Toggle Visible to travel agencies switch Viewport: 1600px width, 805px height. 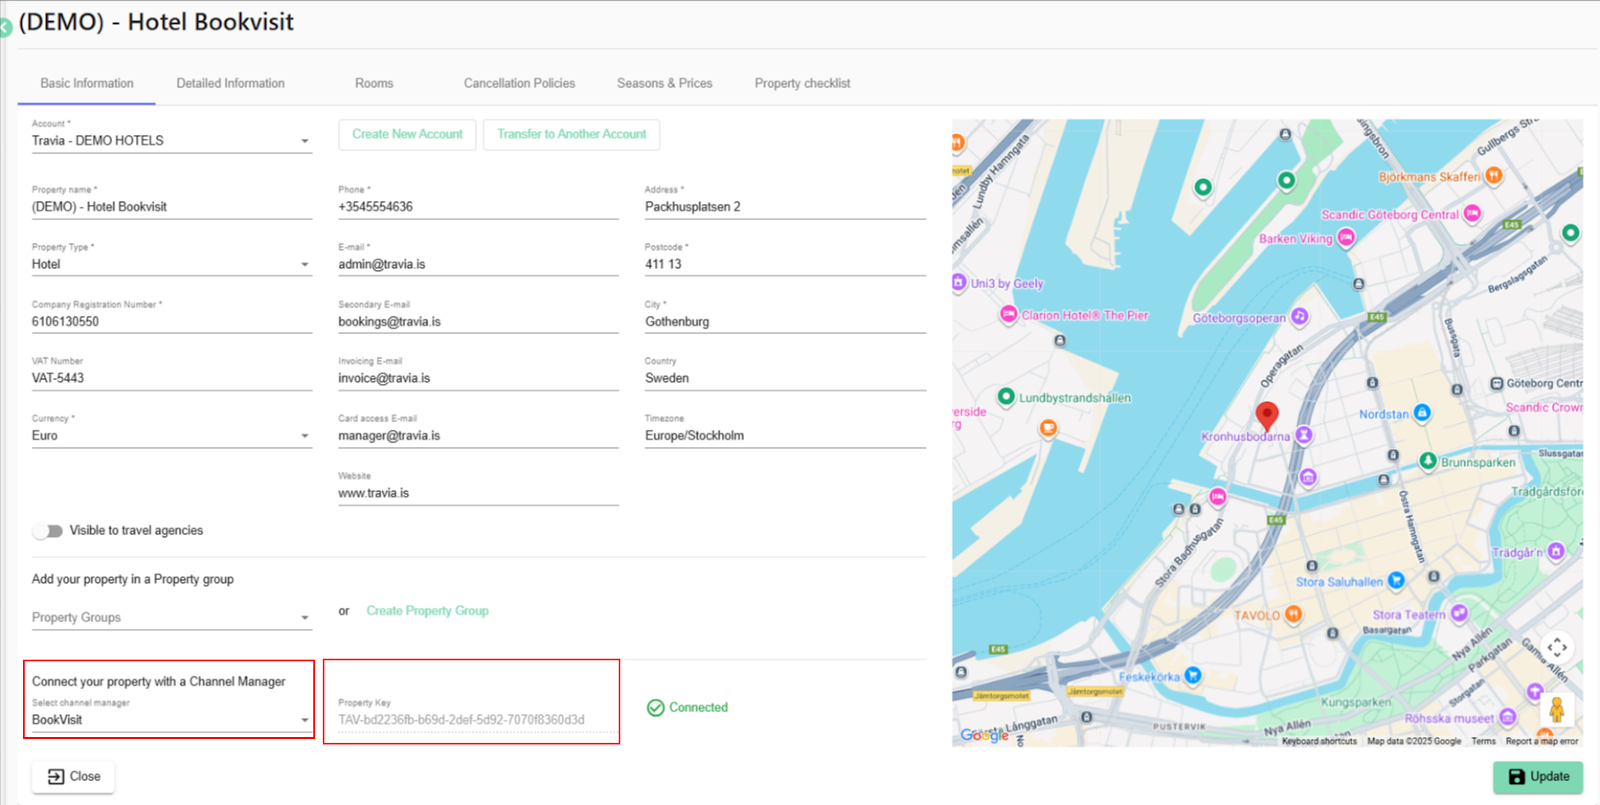click(47, 531)
